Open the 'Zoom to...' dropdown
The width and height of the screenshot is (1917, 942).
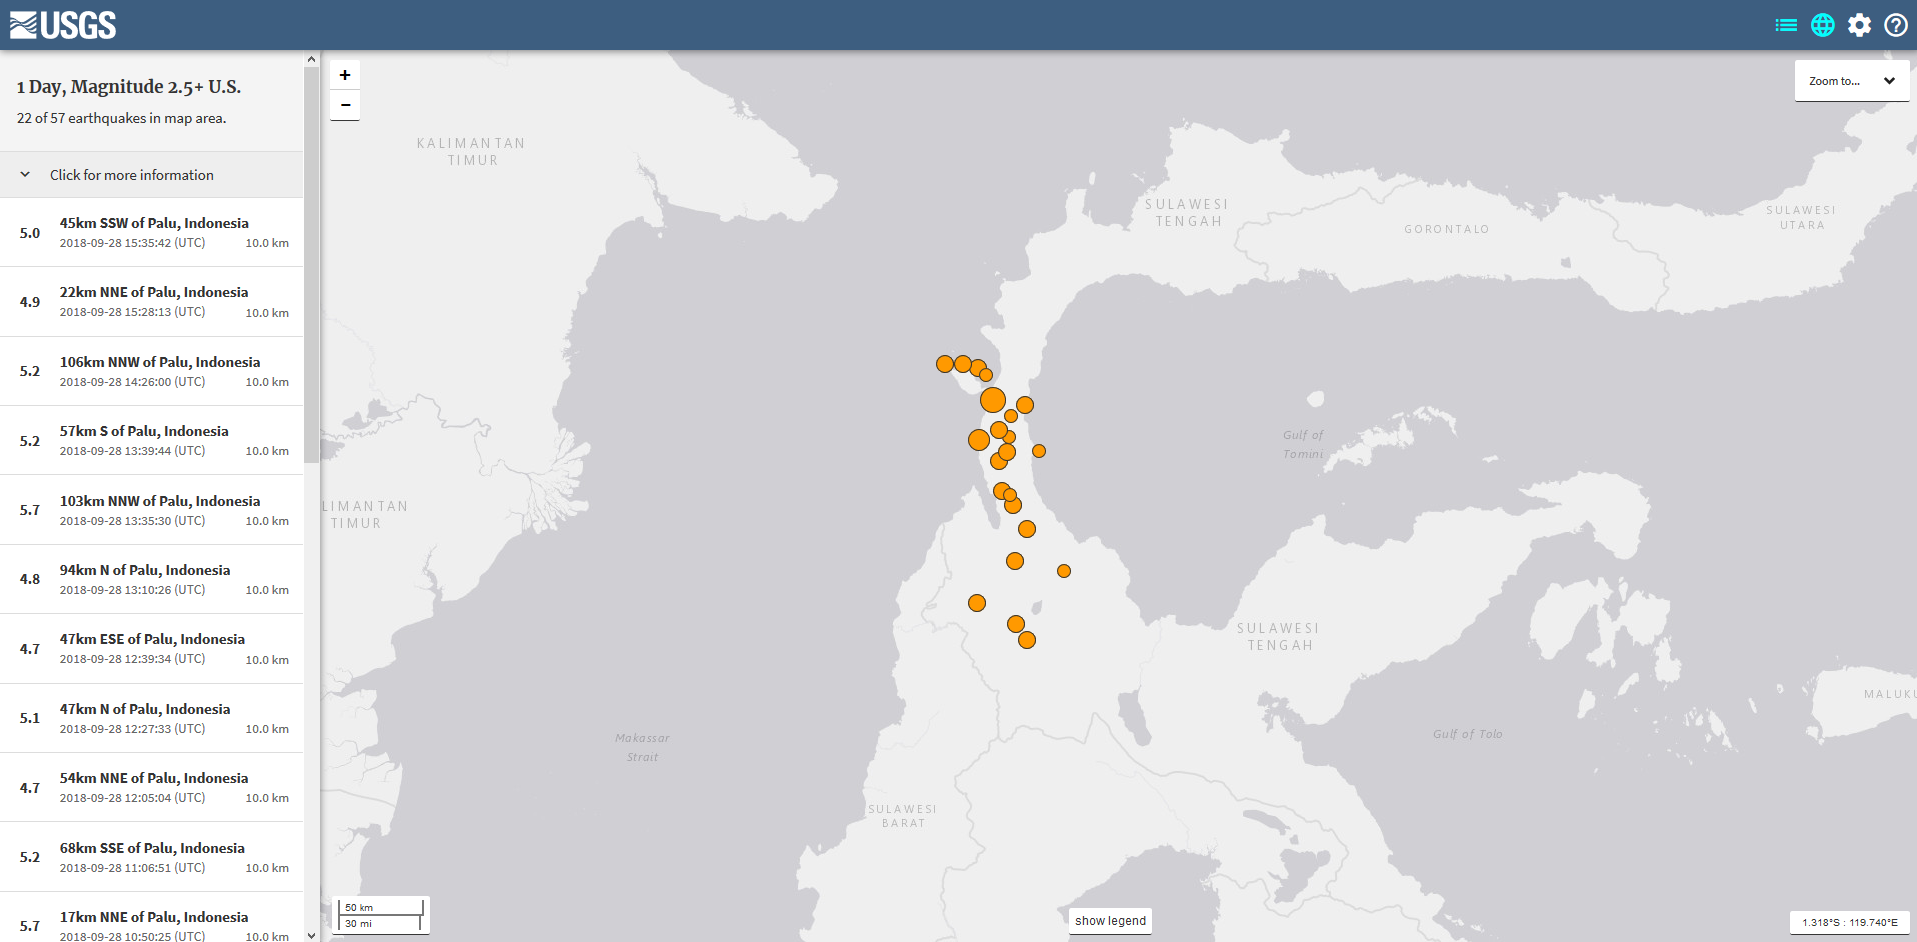(x=1851, y=81)
